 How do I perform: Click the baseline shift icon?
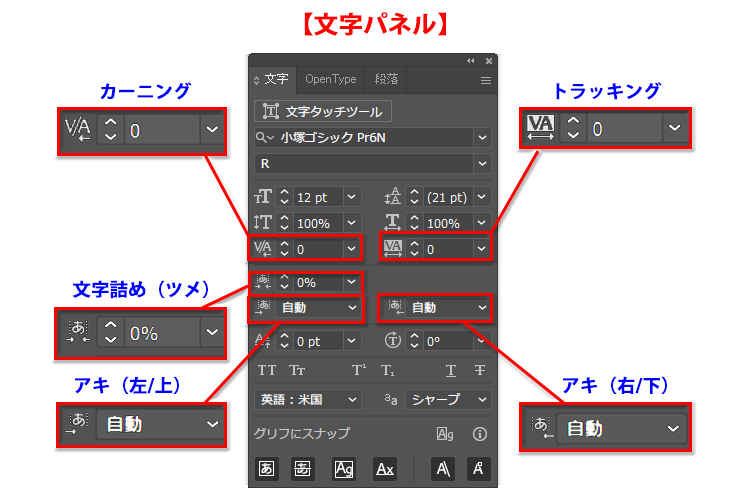pyautogui.click(x=263, y=341)
